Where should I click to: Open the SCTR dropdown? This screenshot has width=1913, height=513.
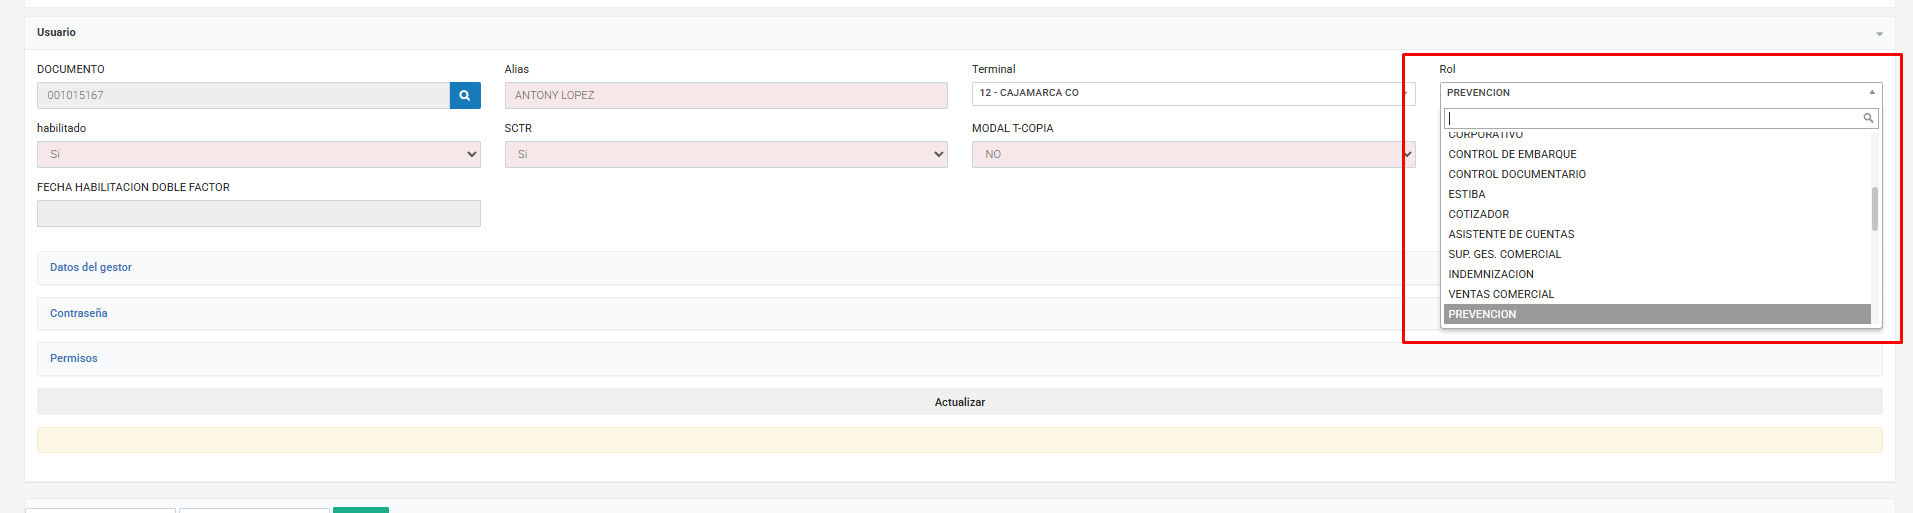[x=725, y=154]
